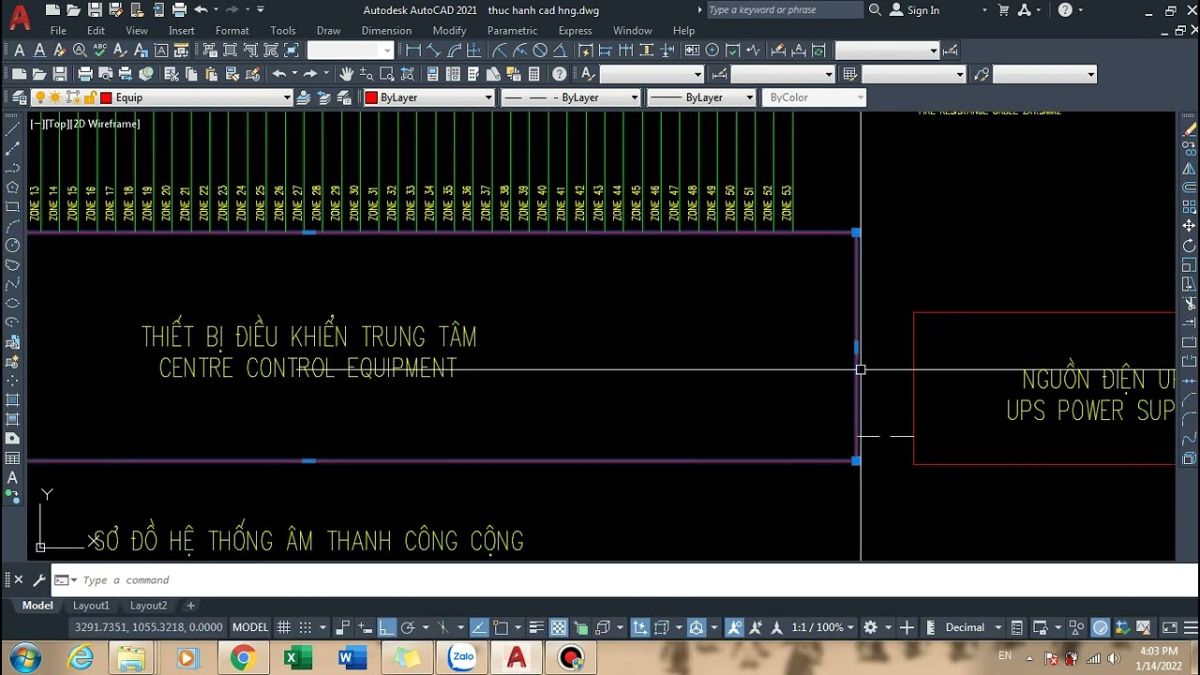Open the Workspace Switching gear icon

(870, 628)
